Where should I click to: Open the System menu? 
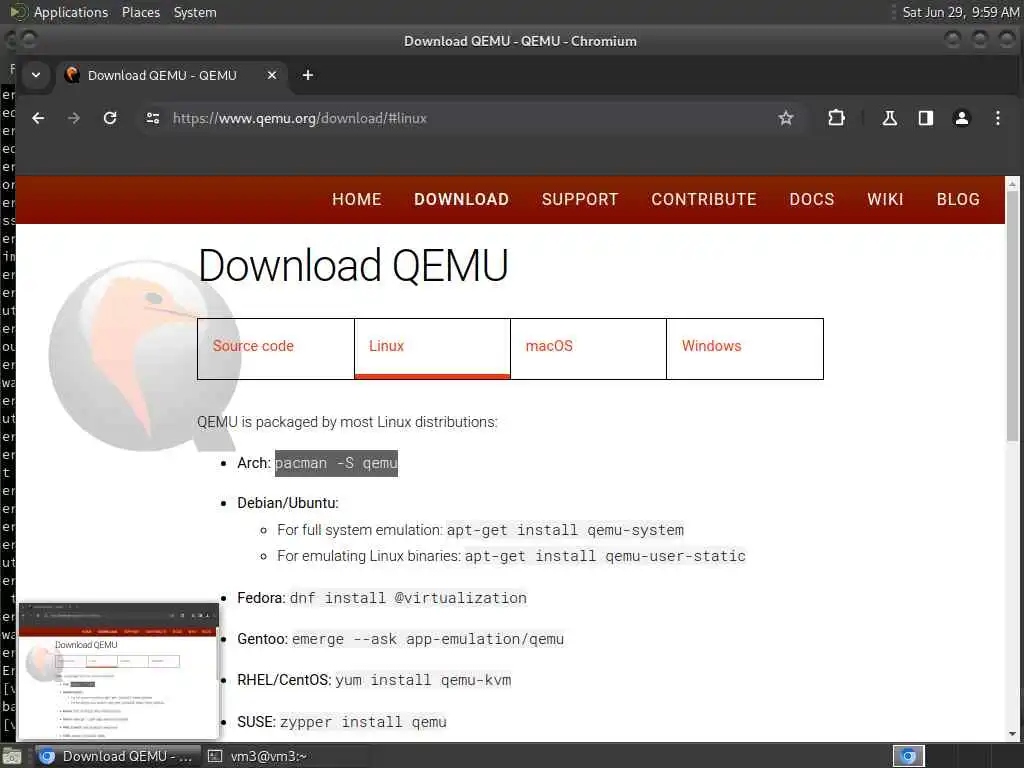tap(195, 12)
